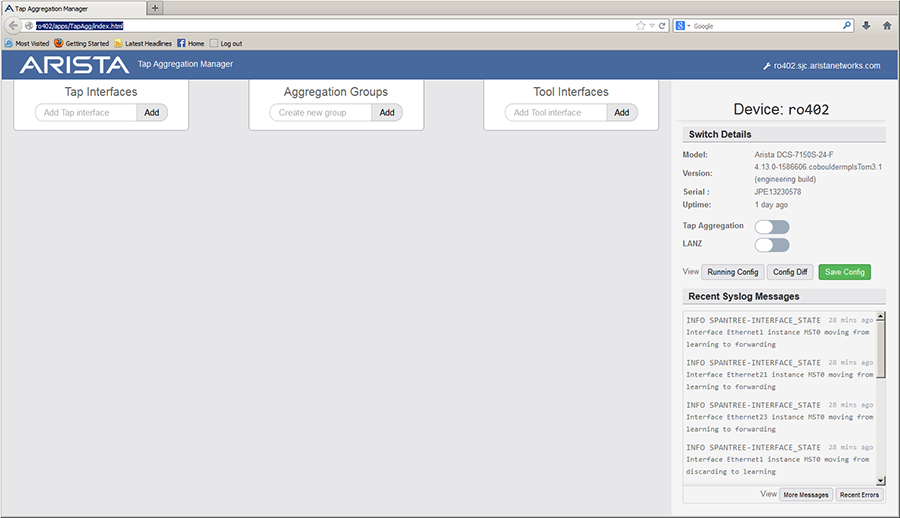Image resolution: width=900 pixels, height=518 pixels.
Task: View More Messages in syslog
Action: (x=806, y=494)
